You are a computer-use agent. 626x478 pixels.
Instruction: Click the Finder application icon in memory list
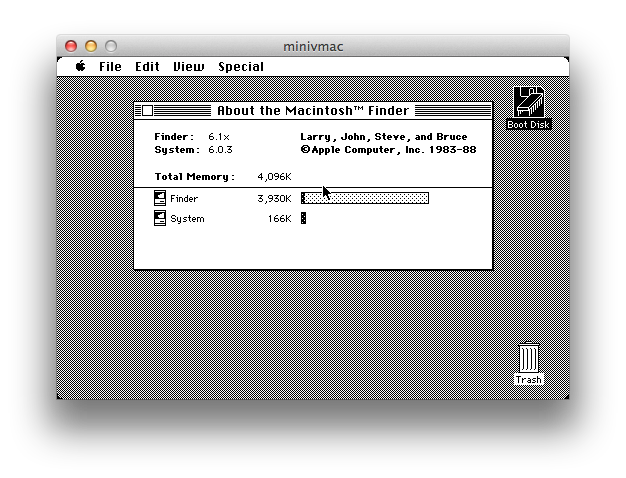160,198
